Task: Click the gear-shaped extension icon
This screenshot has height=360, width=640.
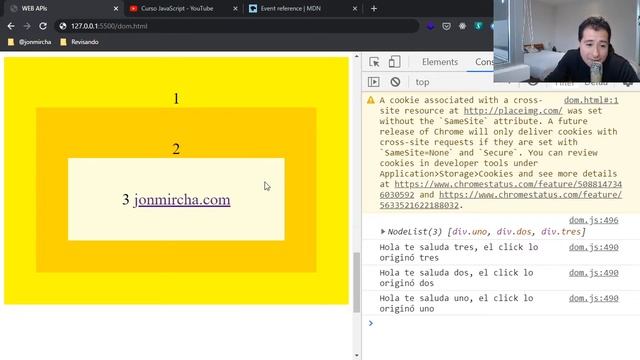Action: 462,26
